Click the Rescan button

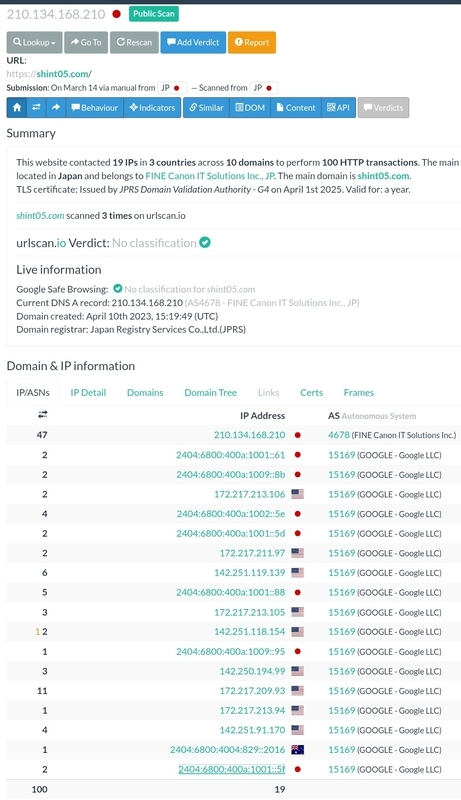pos(135,42)
